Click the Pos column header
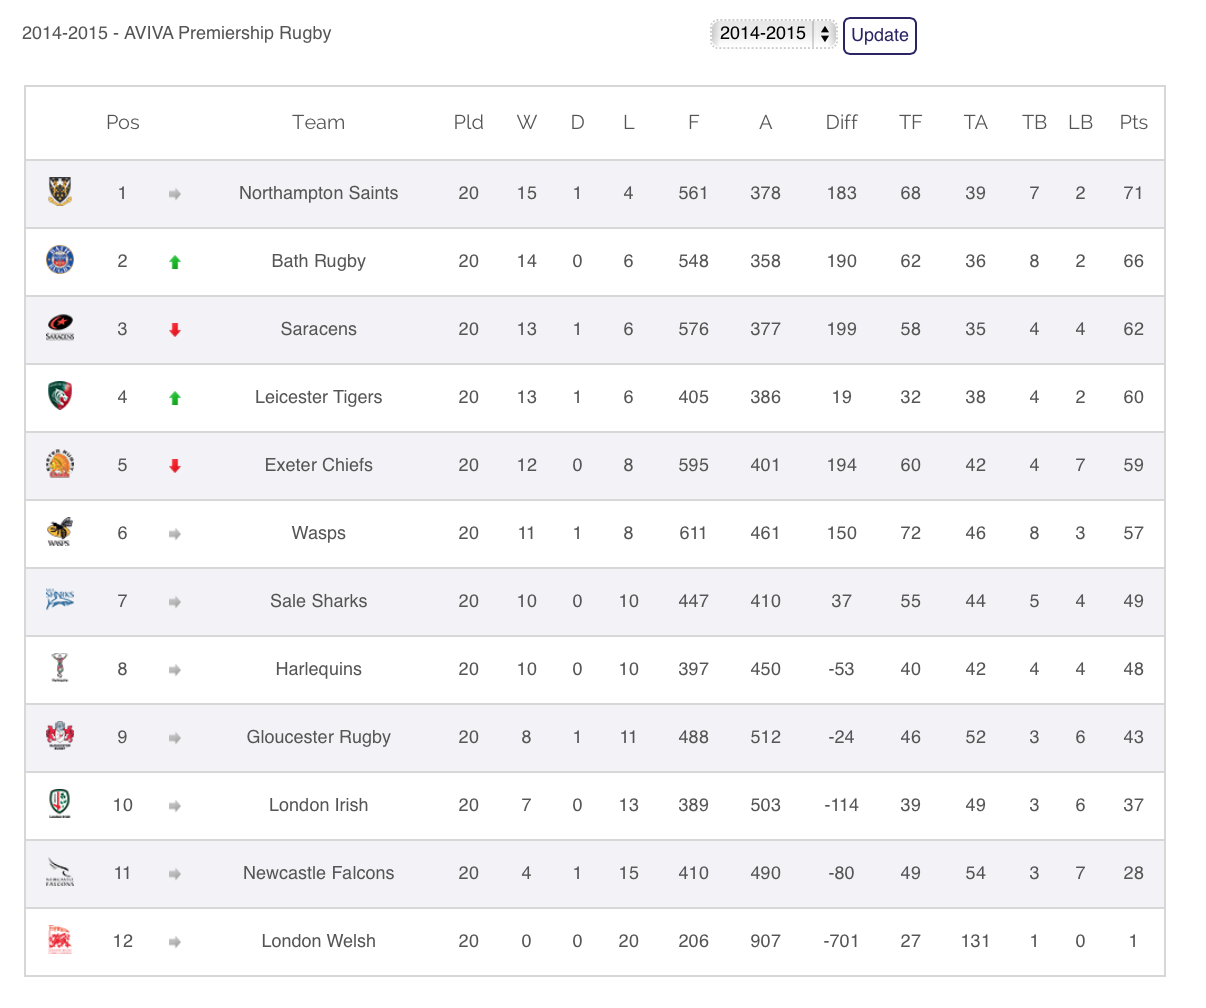1206x1008 pixels. click(x=122, y=122)
